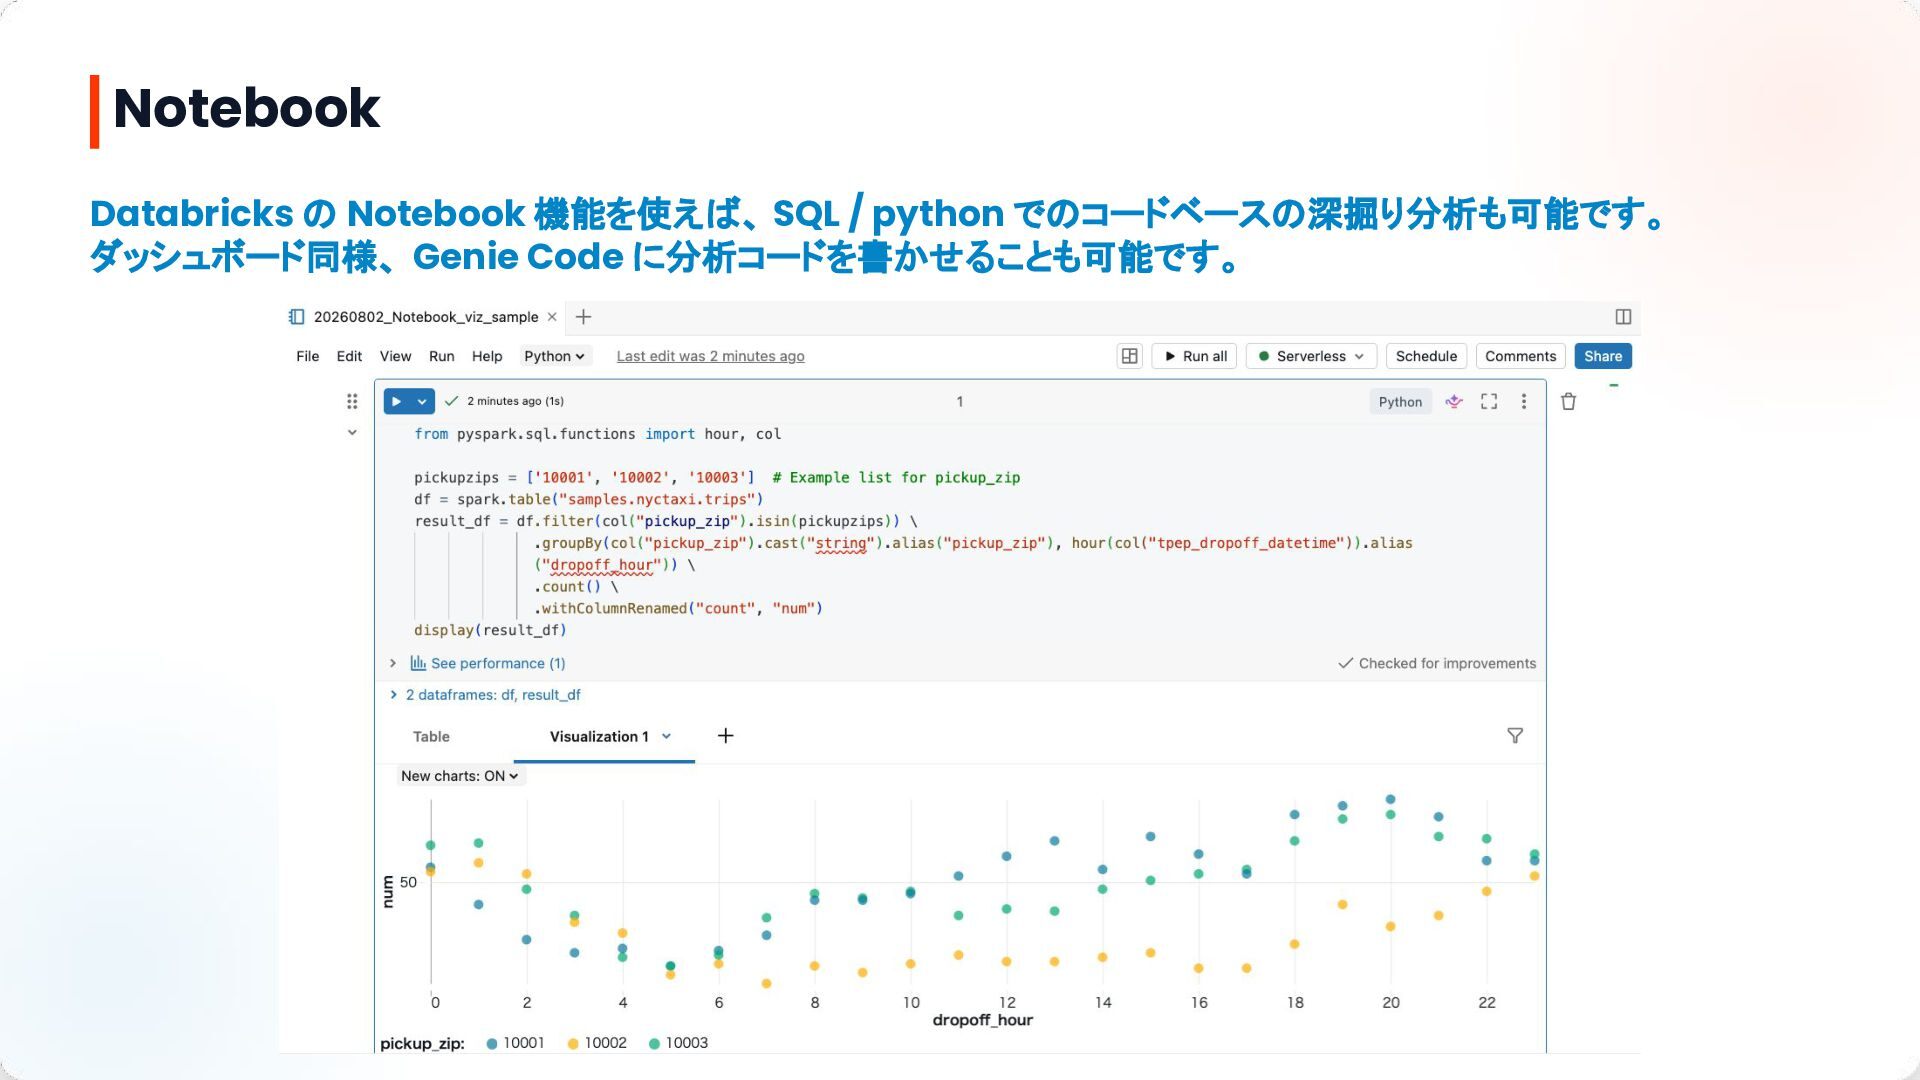
Task: Click the display(result_df) code line
Action: point(490,630)
